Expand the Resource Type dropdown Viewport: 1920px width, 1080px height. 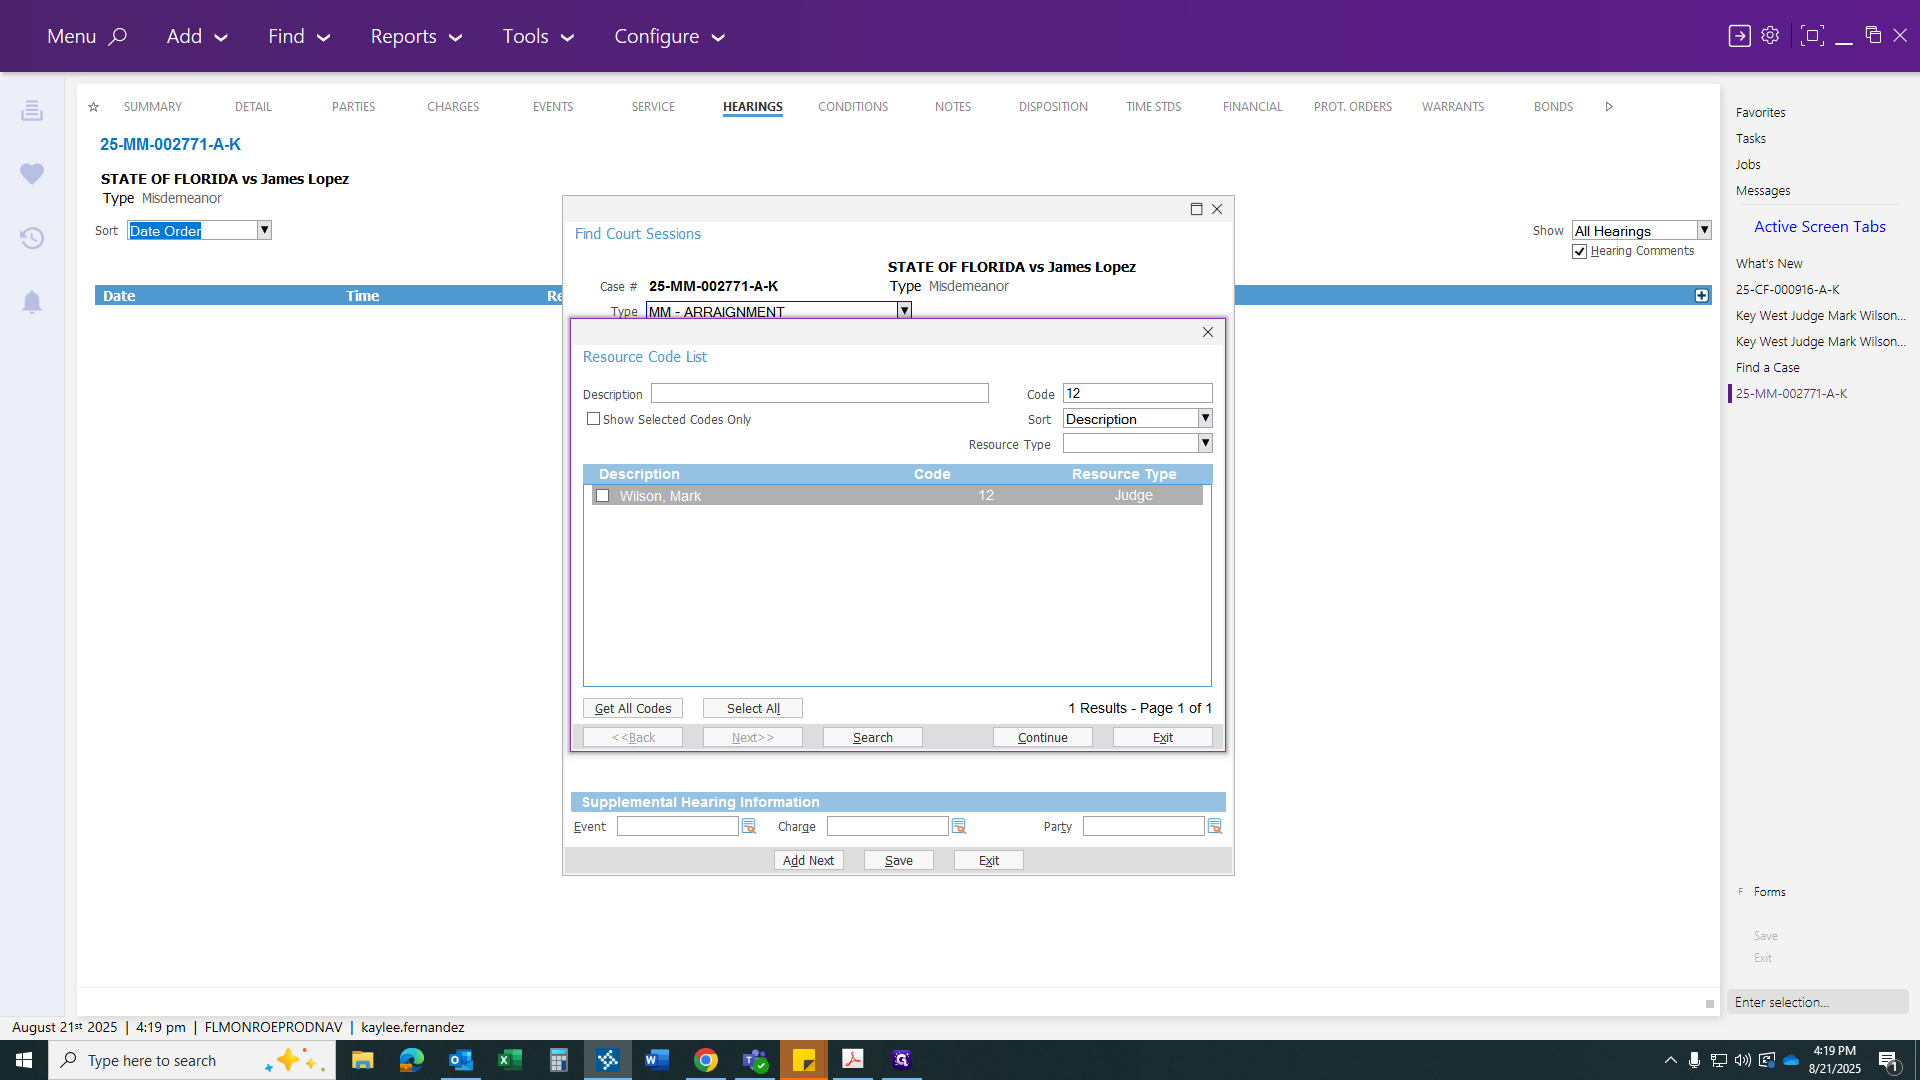(1205, 443)
